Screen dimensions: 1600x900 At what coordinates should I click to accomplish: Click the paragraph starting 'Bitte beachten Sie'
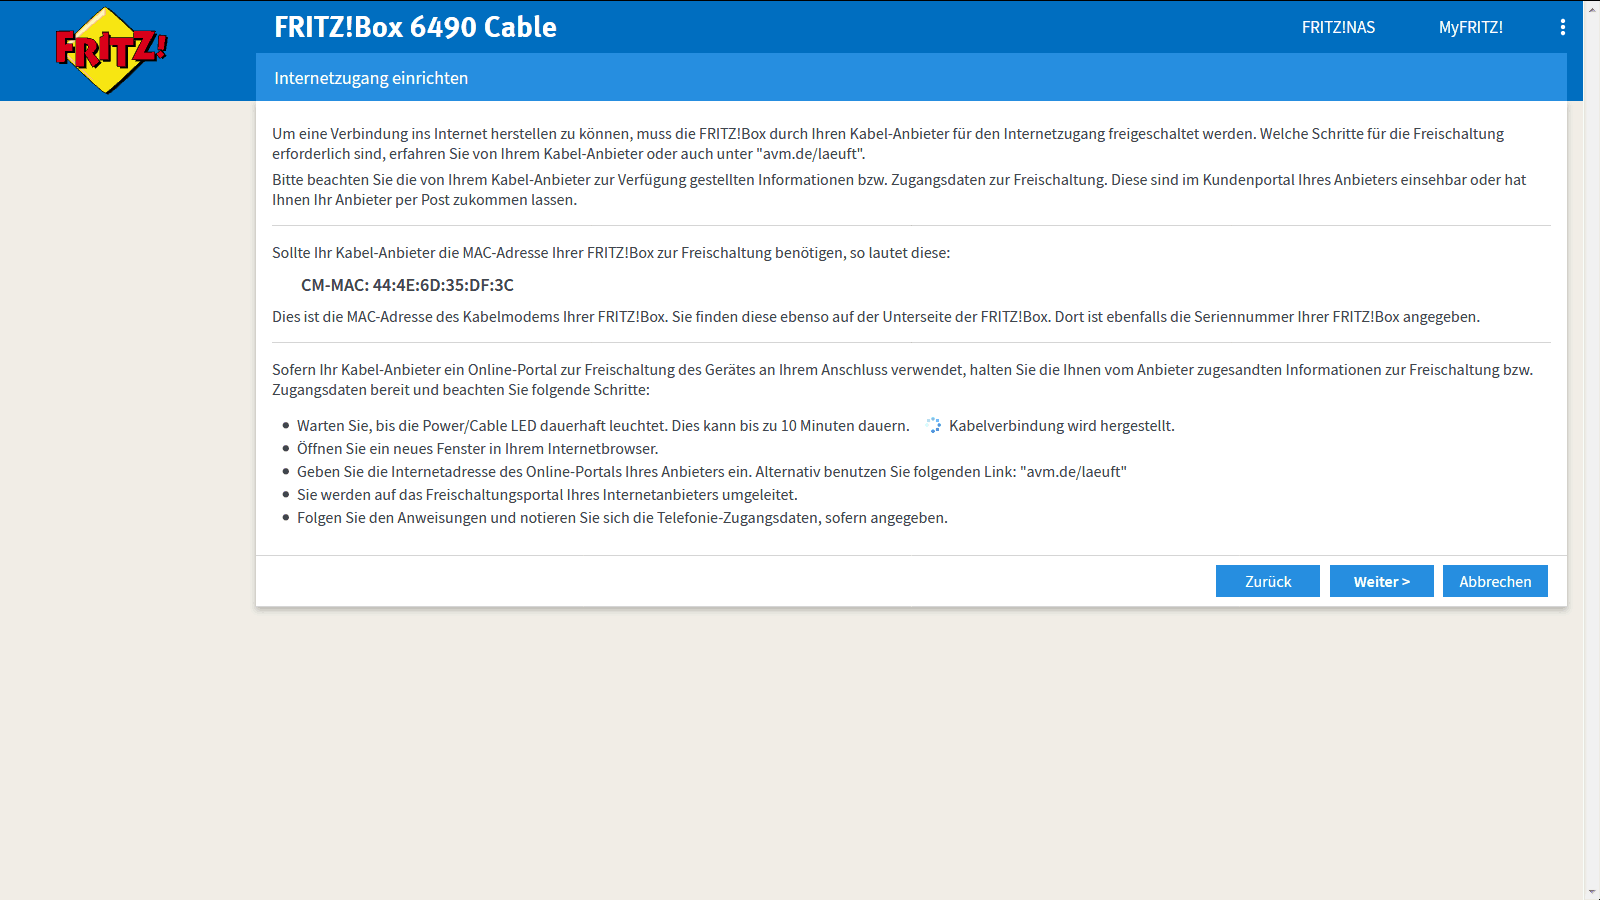[x=899, y=190]
